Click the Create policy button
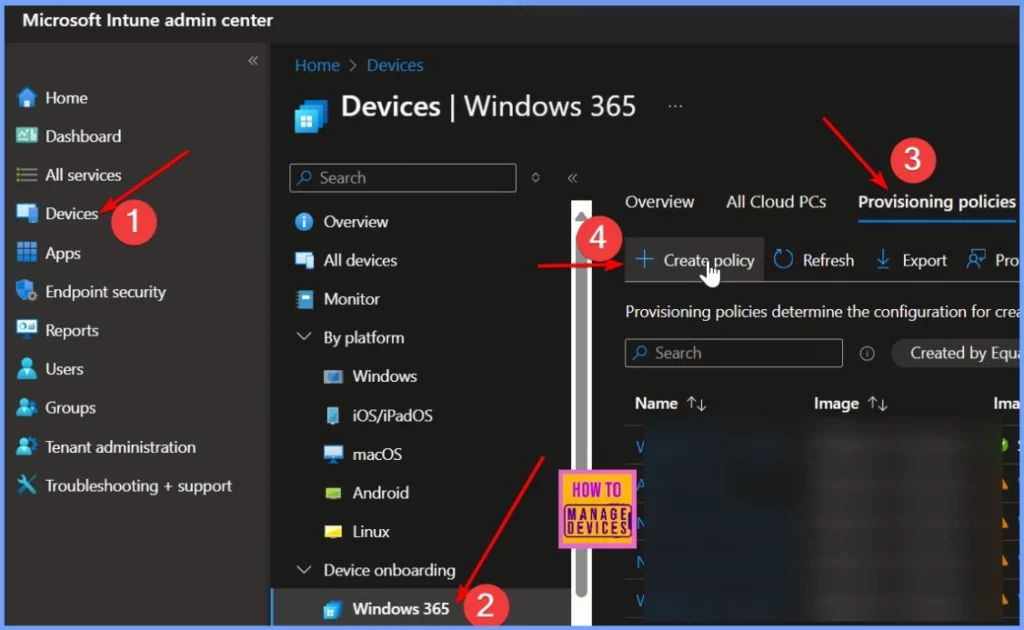 click(694, 260)
